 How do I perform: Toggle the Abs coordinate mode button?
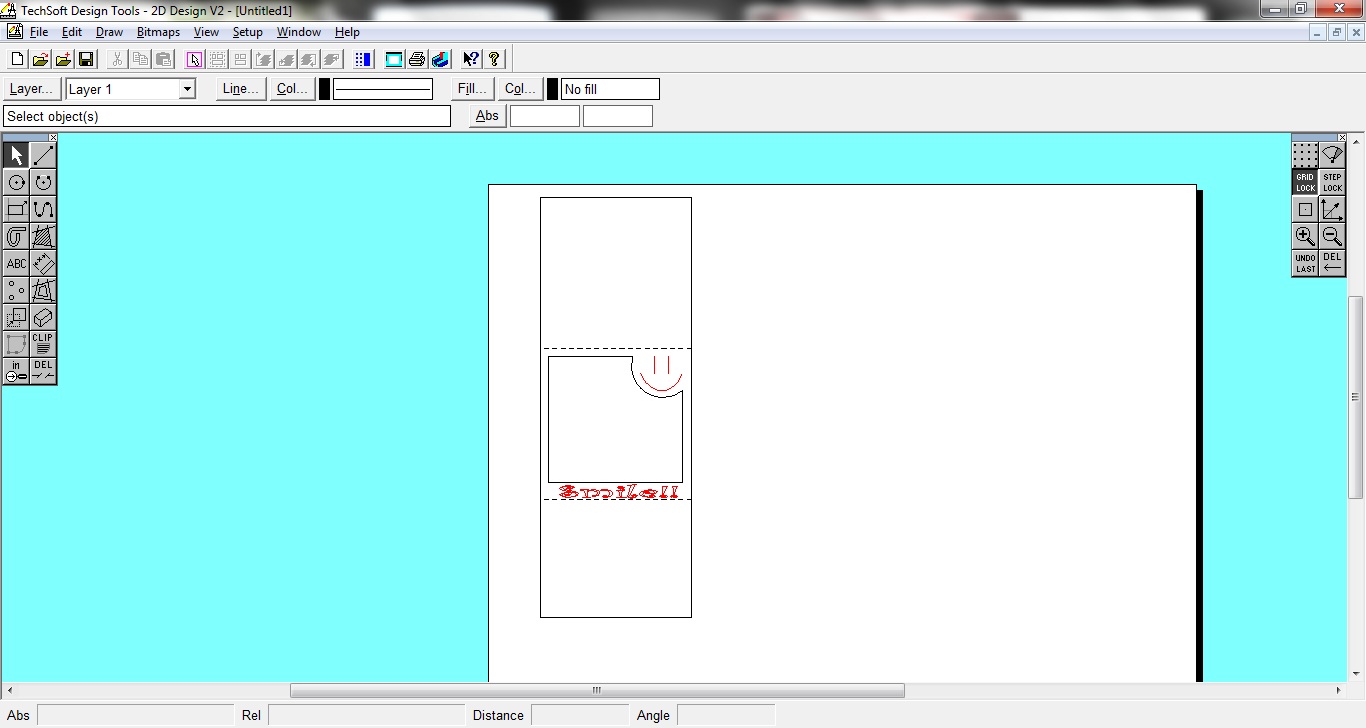click(487, 116)
